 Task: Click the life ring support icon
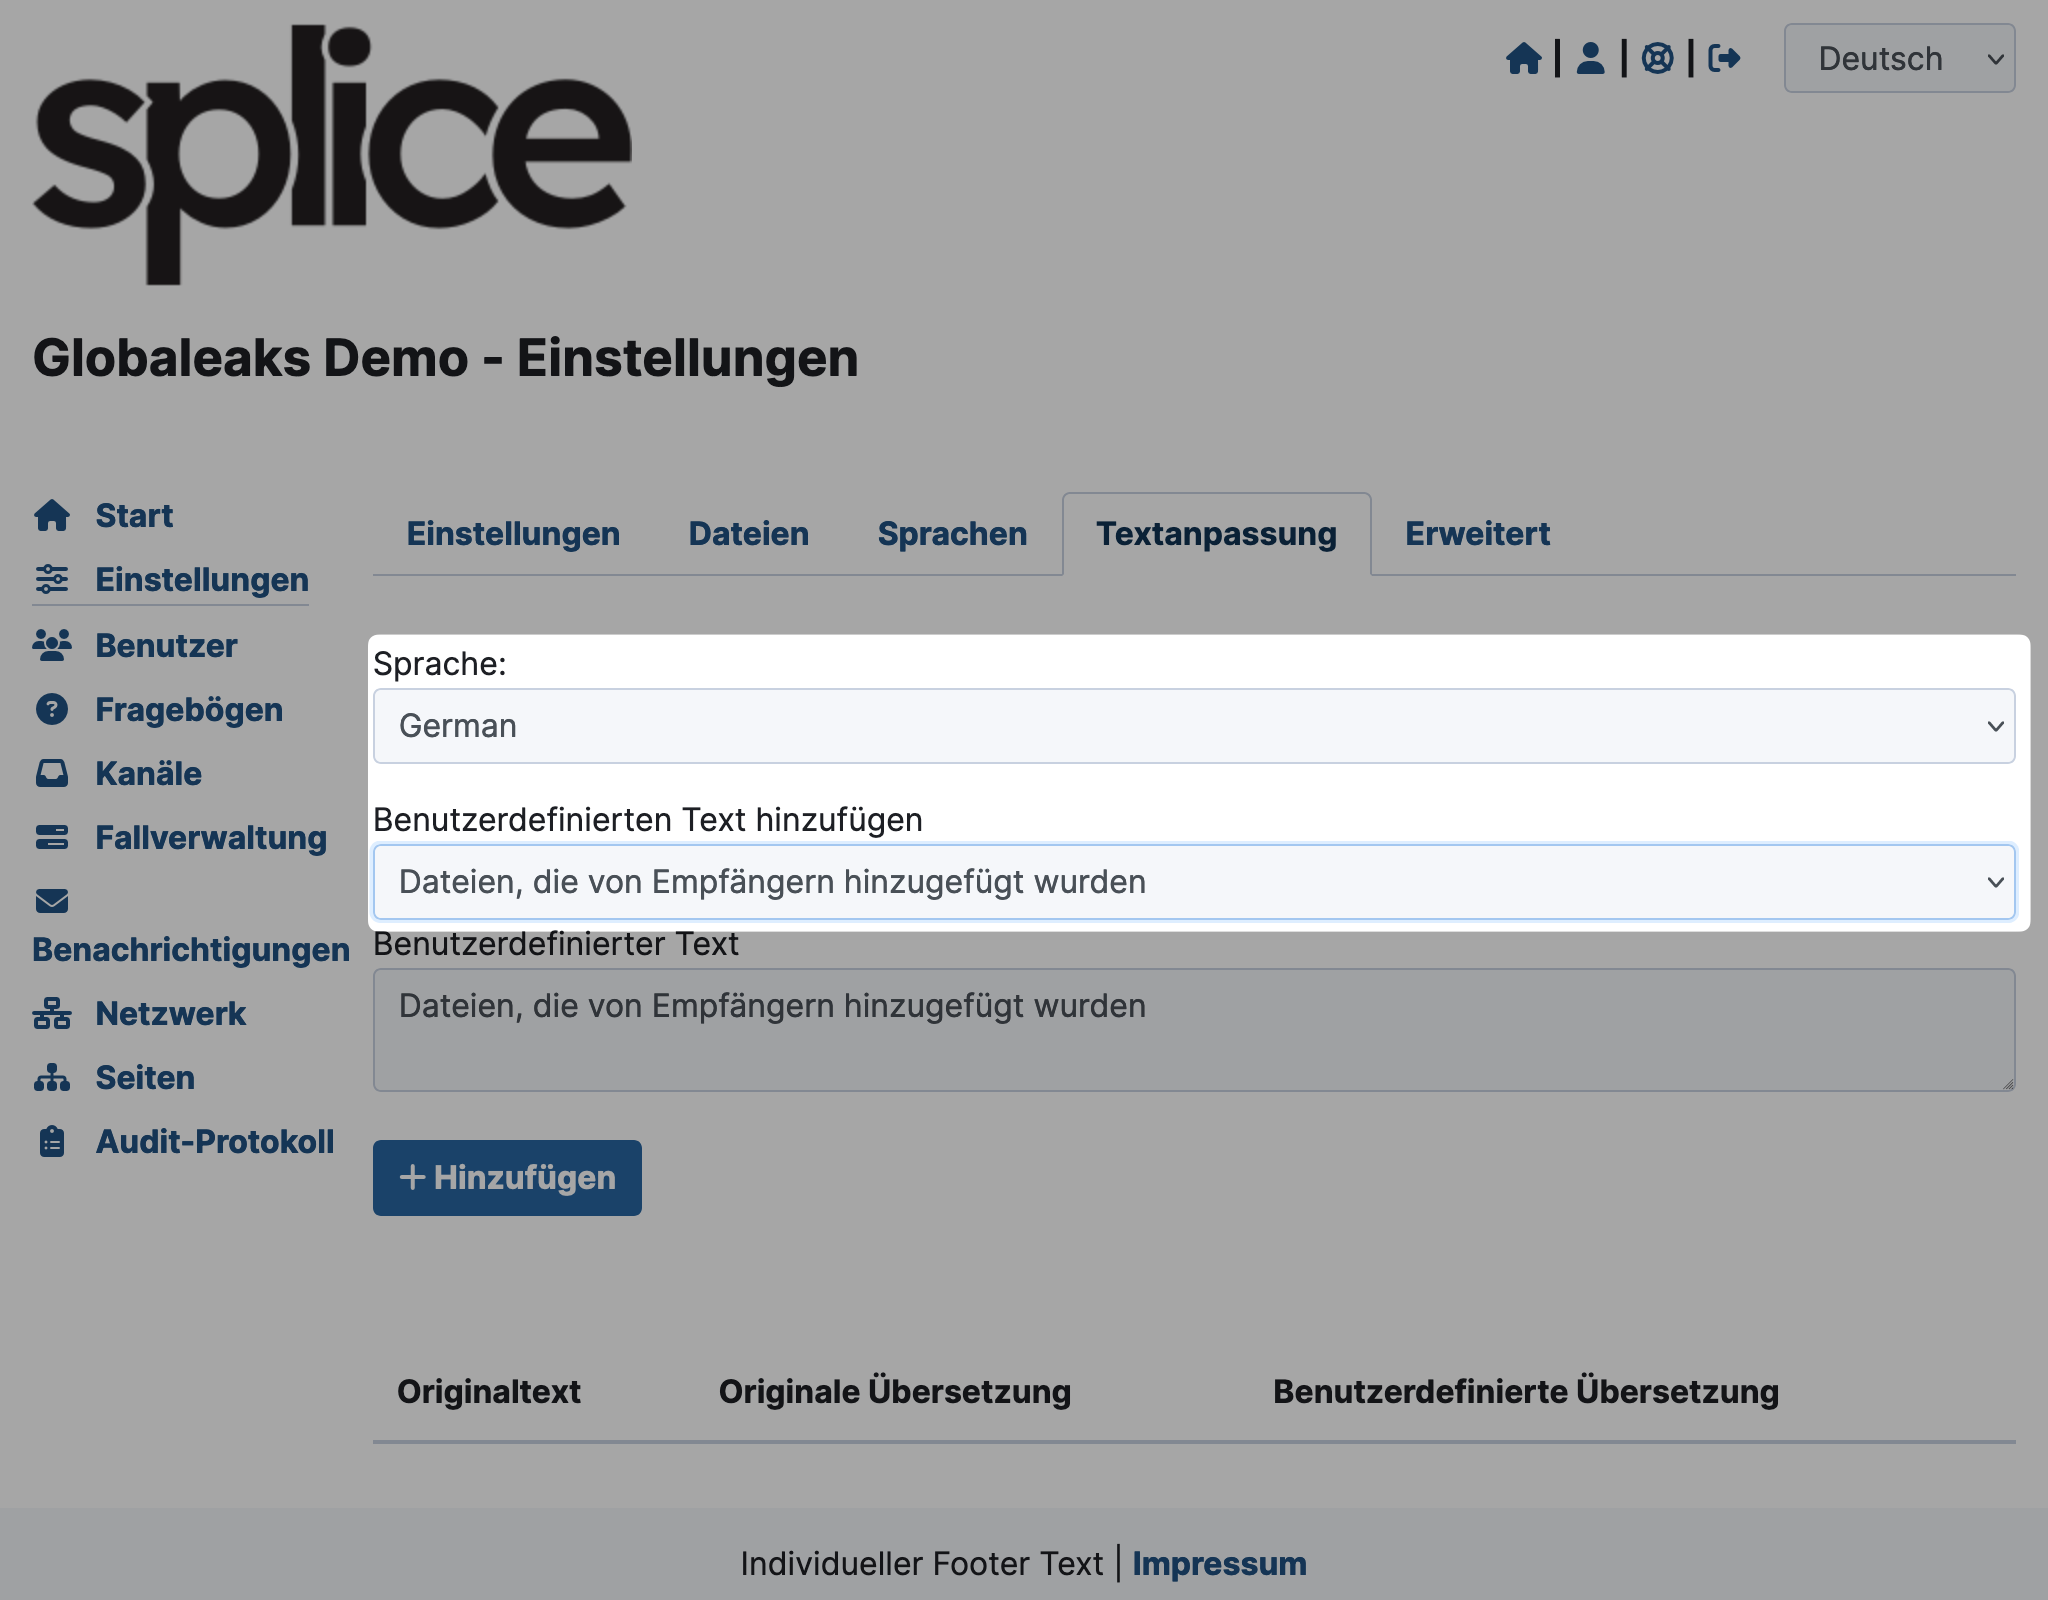click(x=1657, y=58)
